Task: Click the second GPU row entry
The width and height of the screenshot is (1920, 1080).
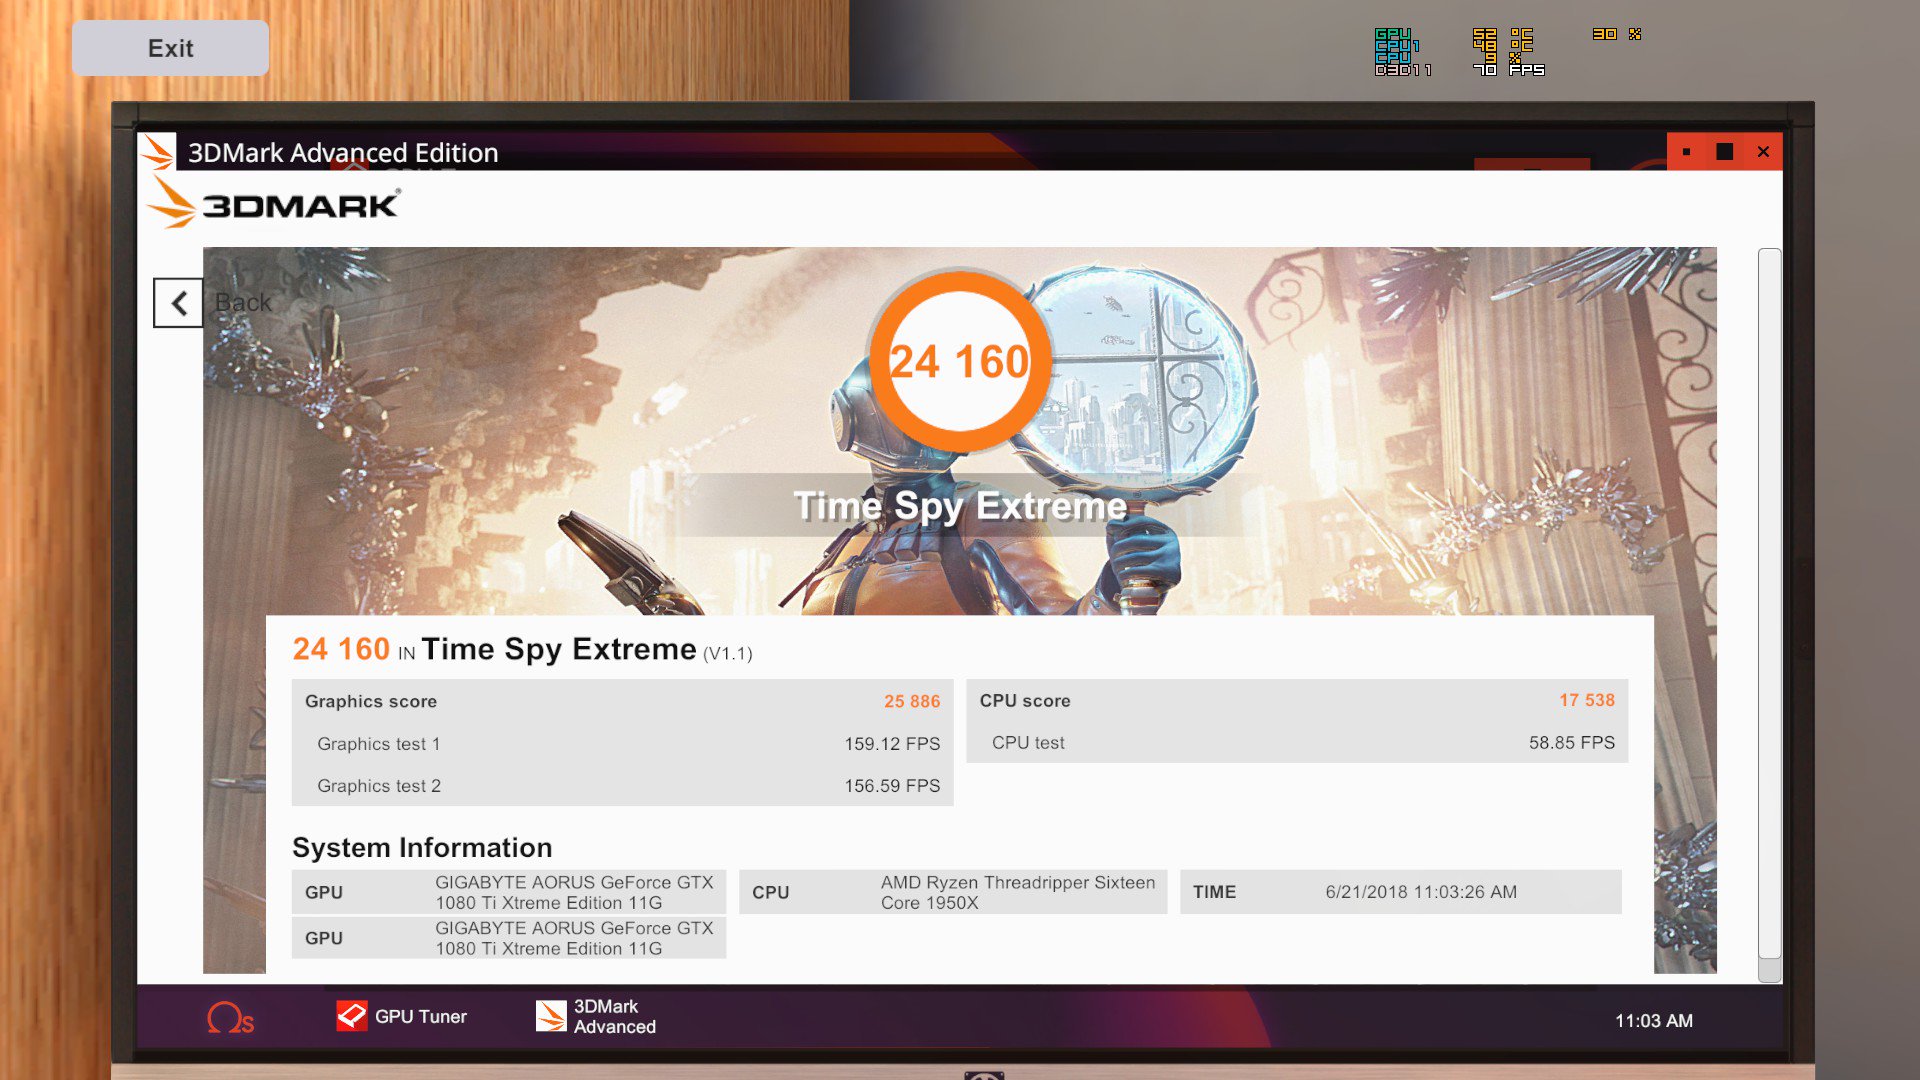Action: coord(509,938)
